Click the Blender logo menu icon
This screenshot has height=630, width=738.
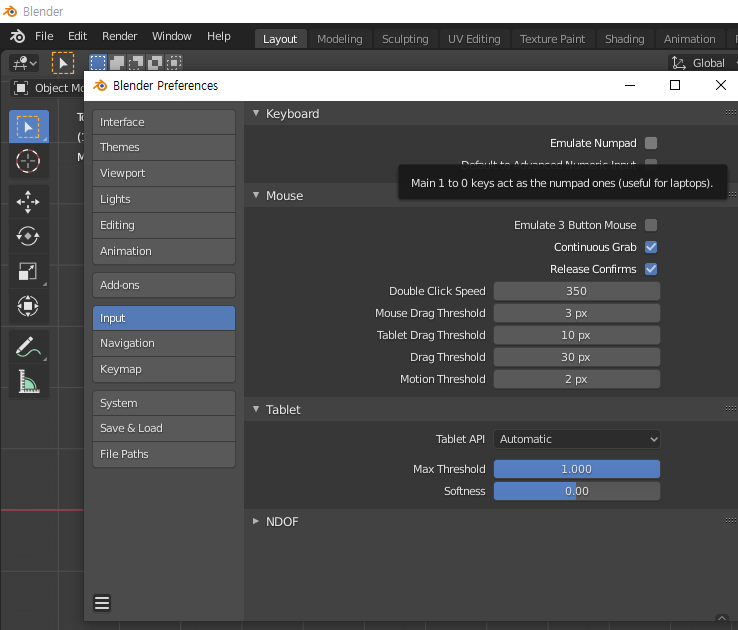(17, 36)
